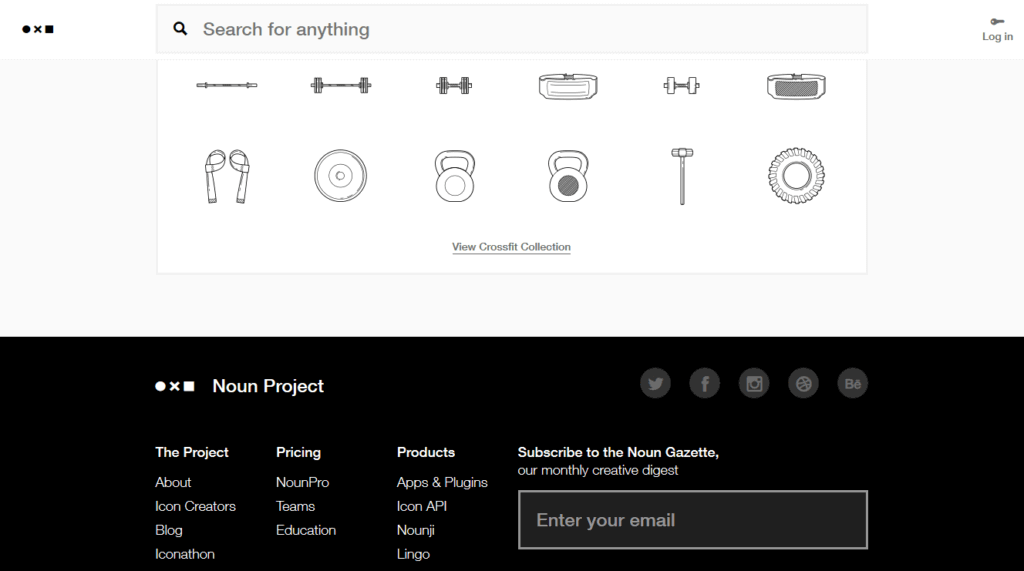Click the 'Enter your email' field
Image resolution: width=1024 pixels, height=571 pixels.
pos(692,520)
